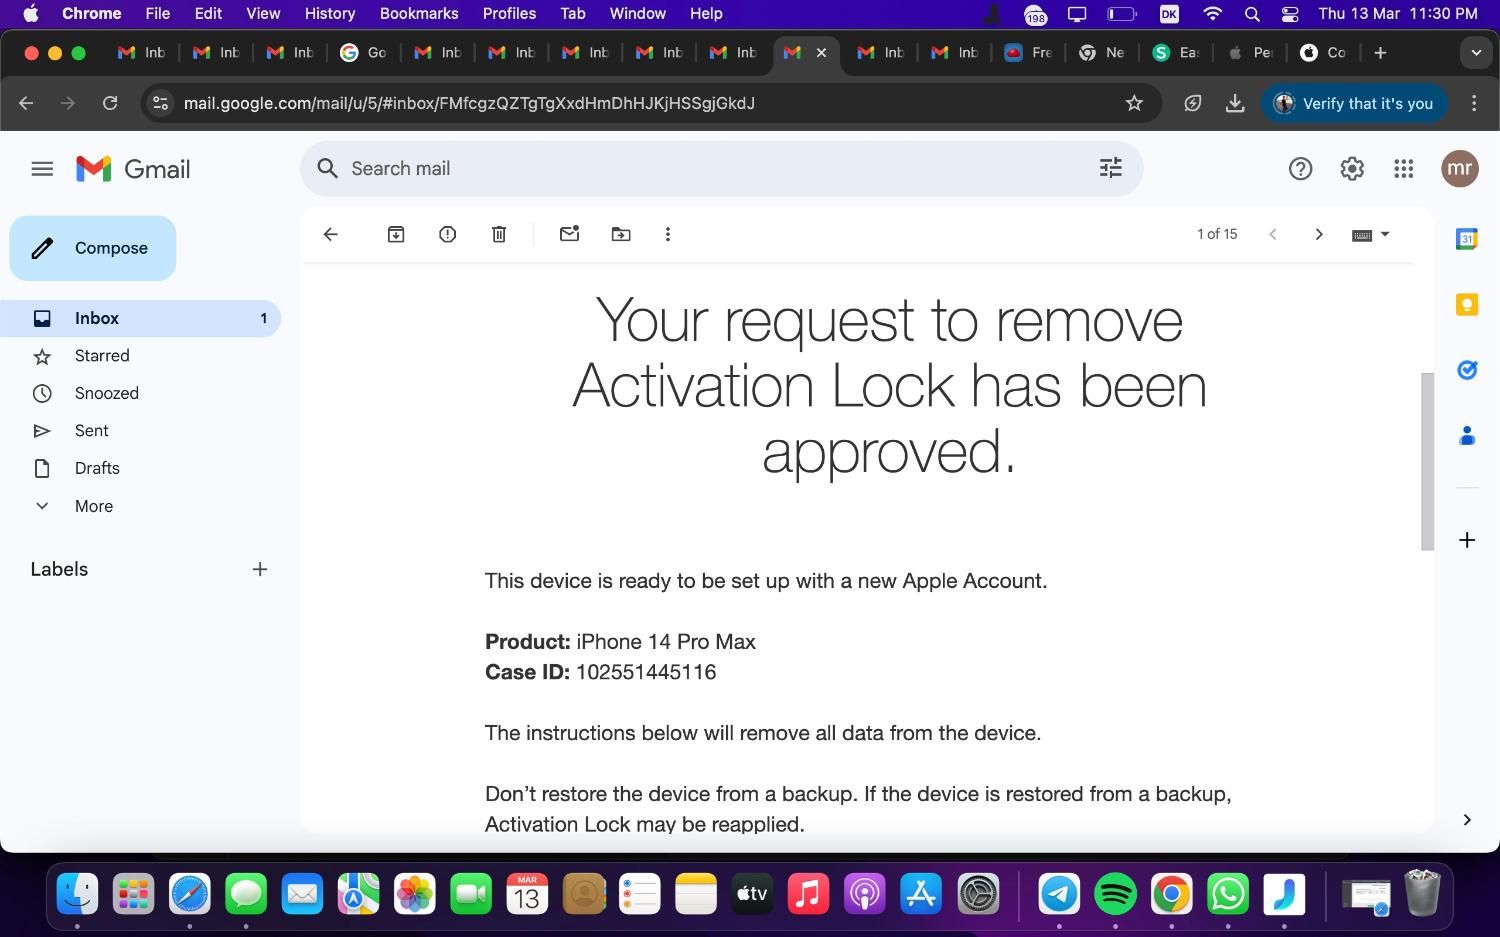Open Telegram from the Dock

point(1059,893)
